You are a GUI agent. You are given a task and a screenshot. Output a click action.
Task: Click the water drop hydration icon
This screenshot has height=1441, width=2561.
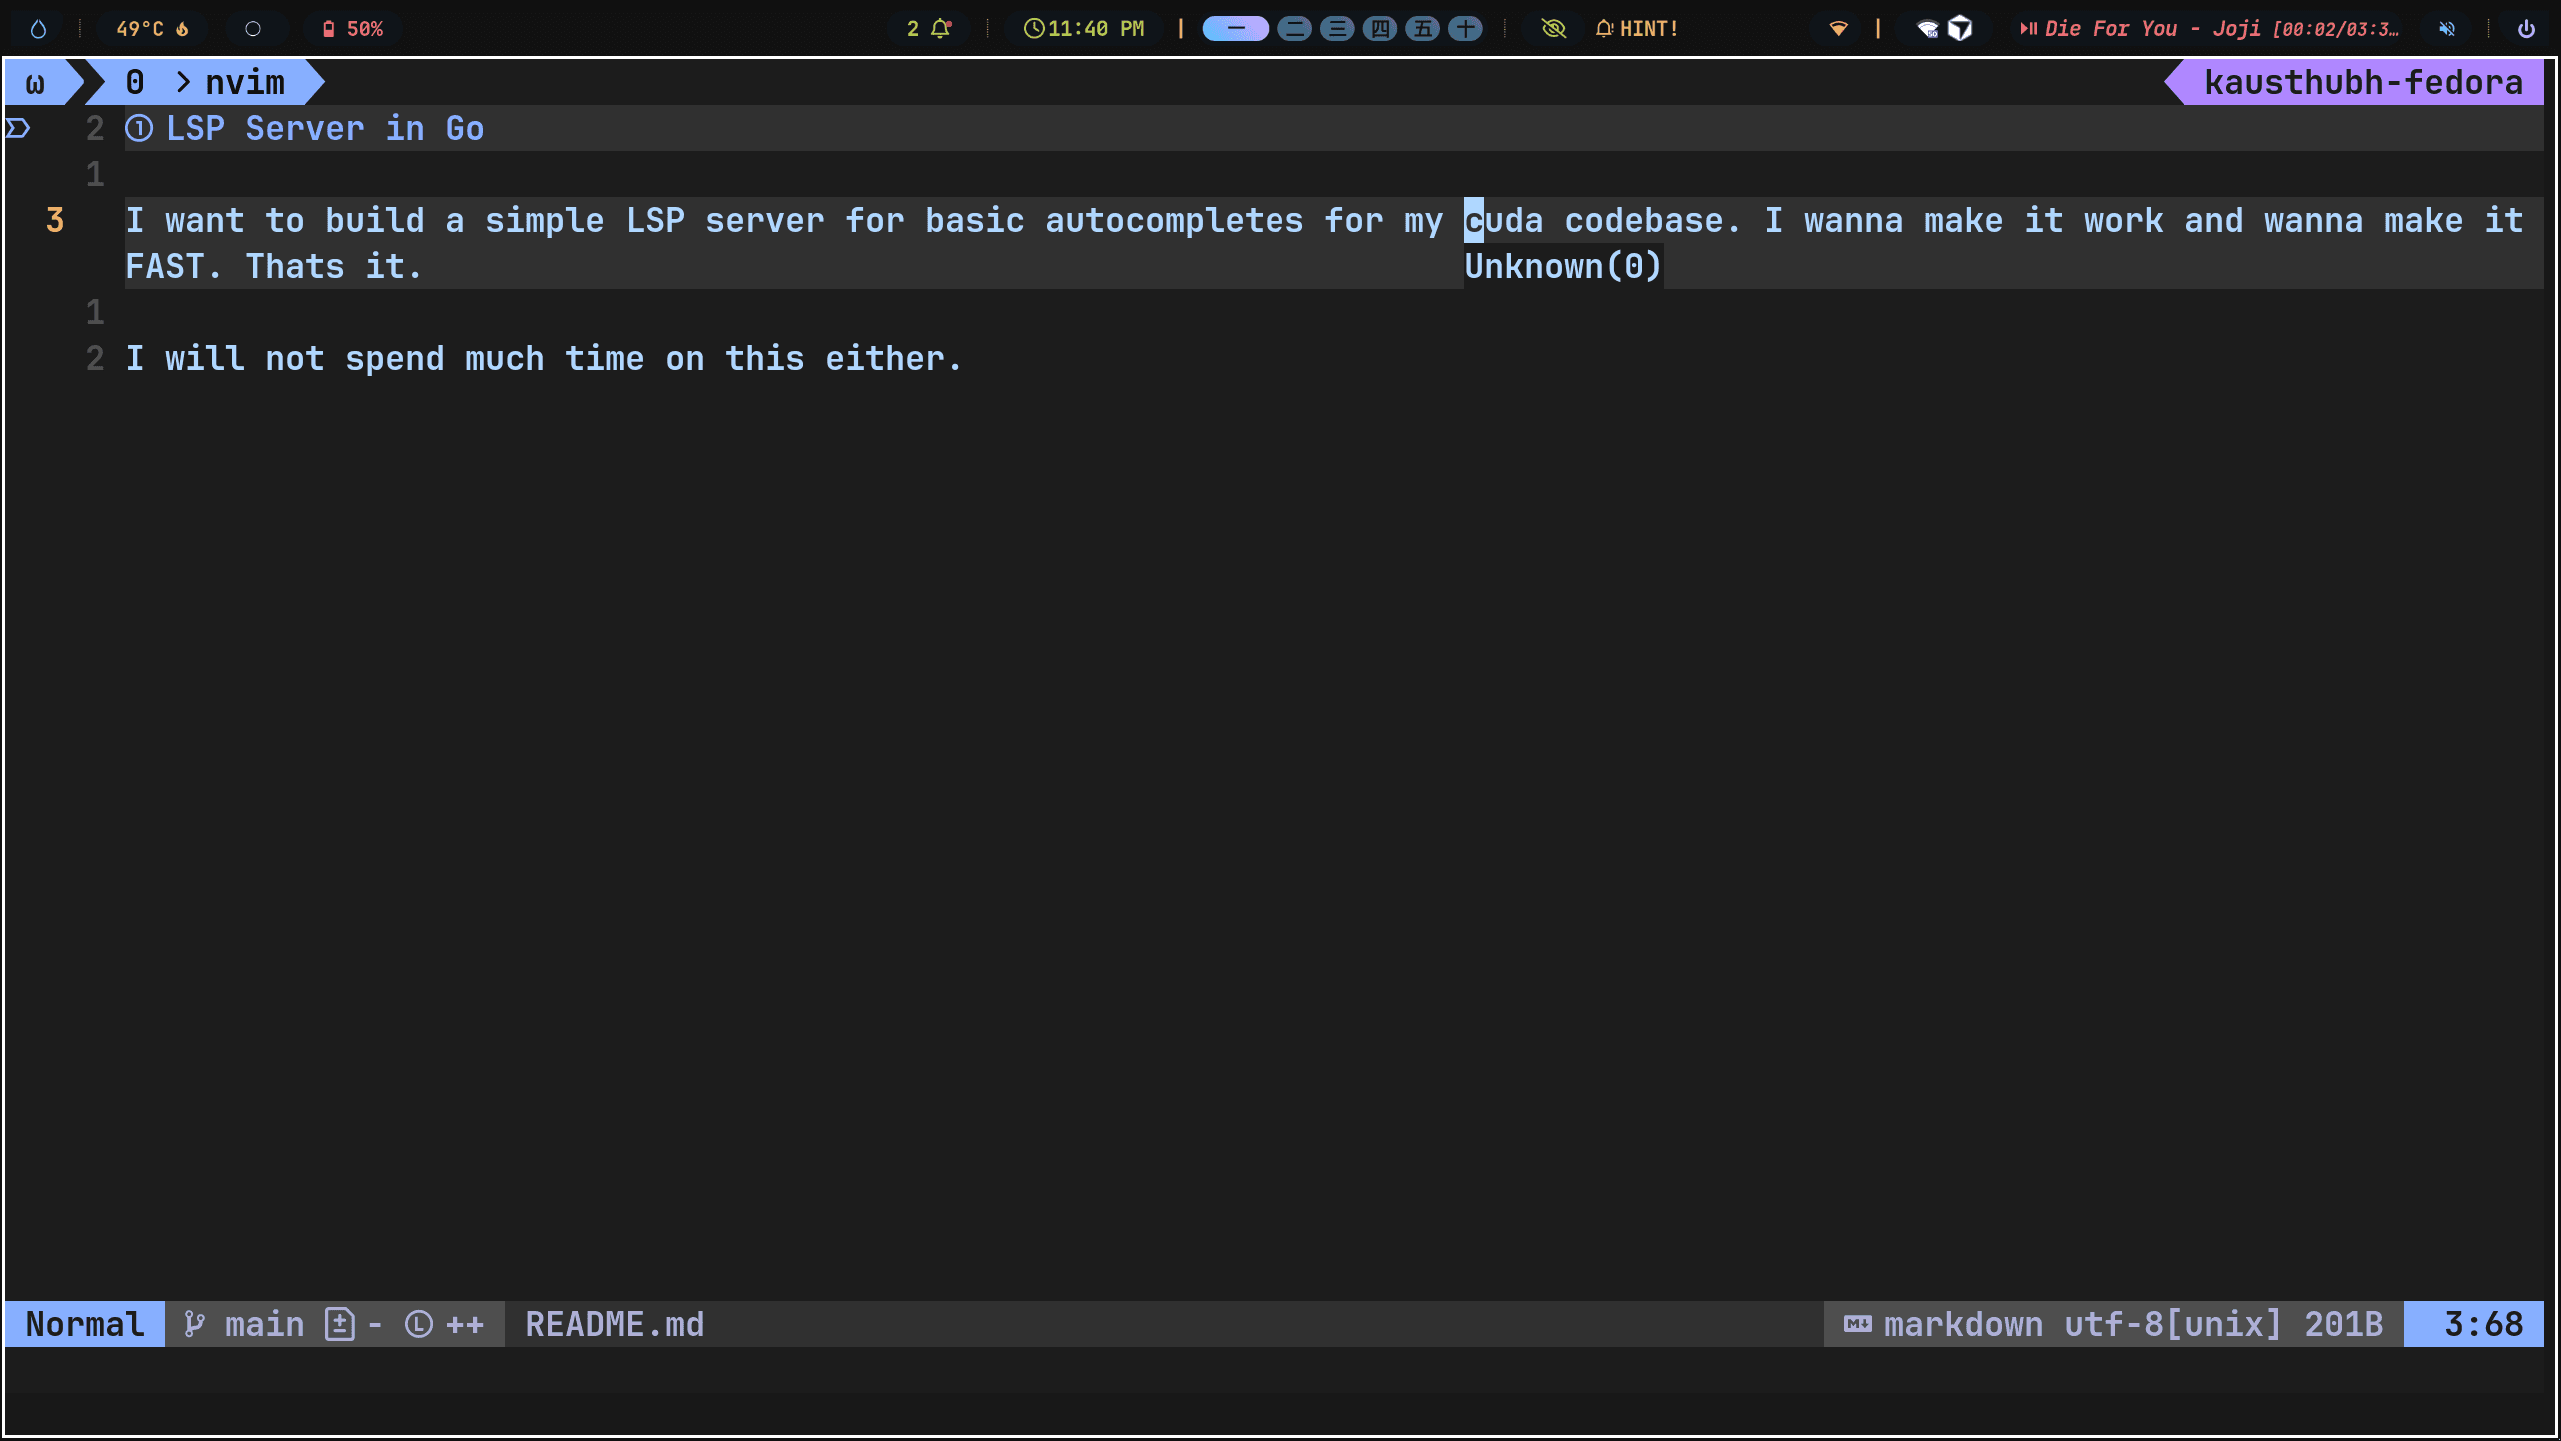[38, 28]
